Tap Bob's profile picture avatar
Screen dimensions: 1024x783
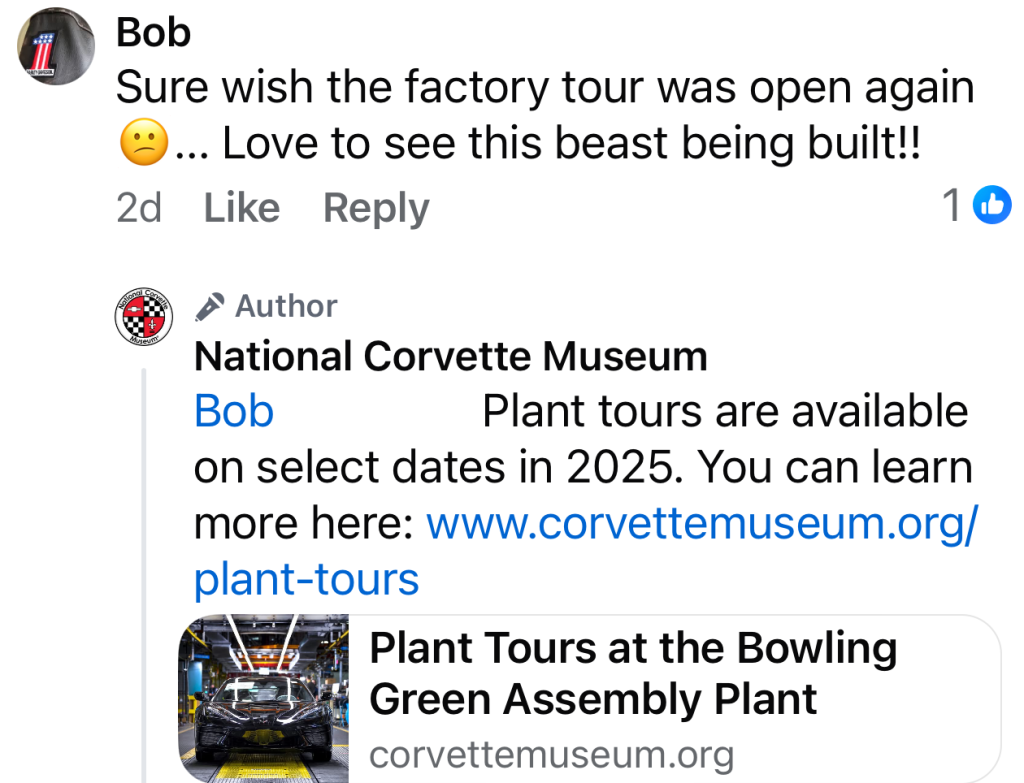pyautogui.click(x=56, y=48)
